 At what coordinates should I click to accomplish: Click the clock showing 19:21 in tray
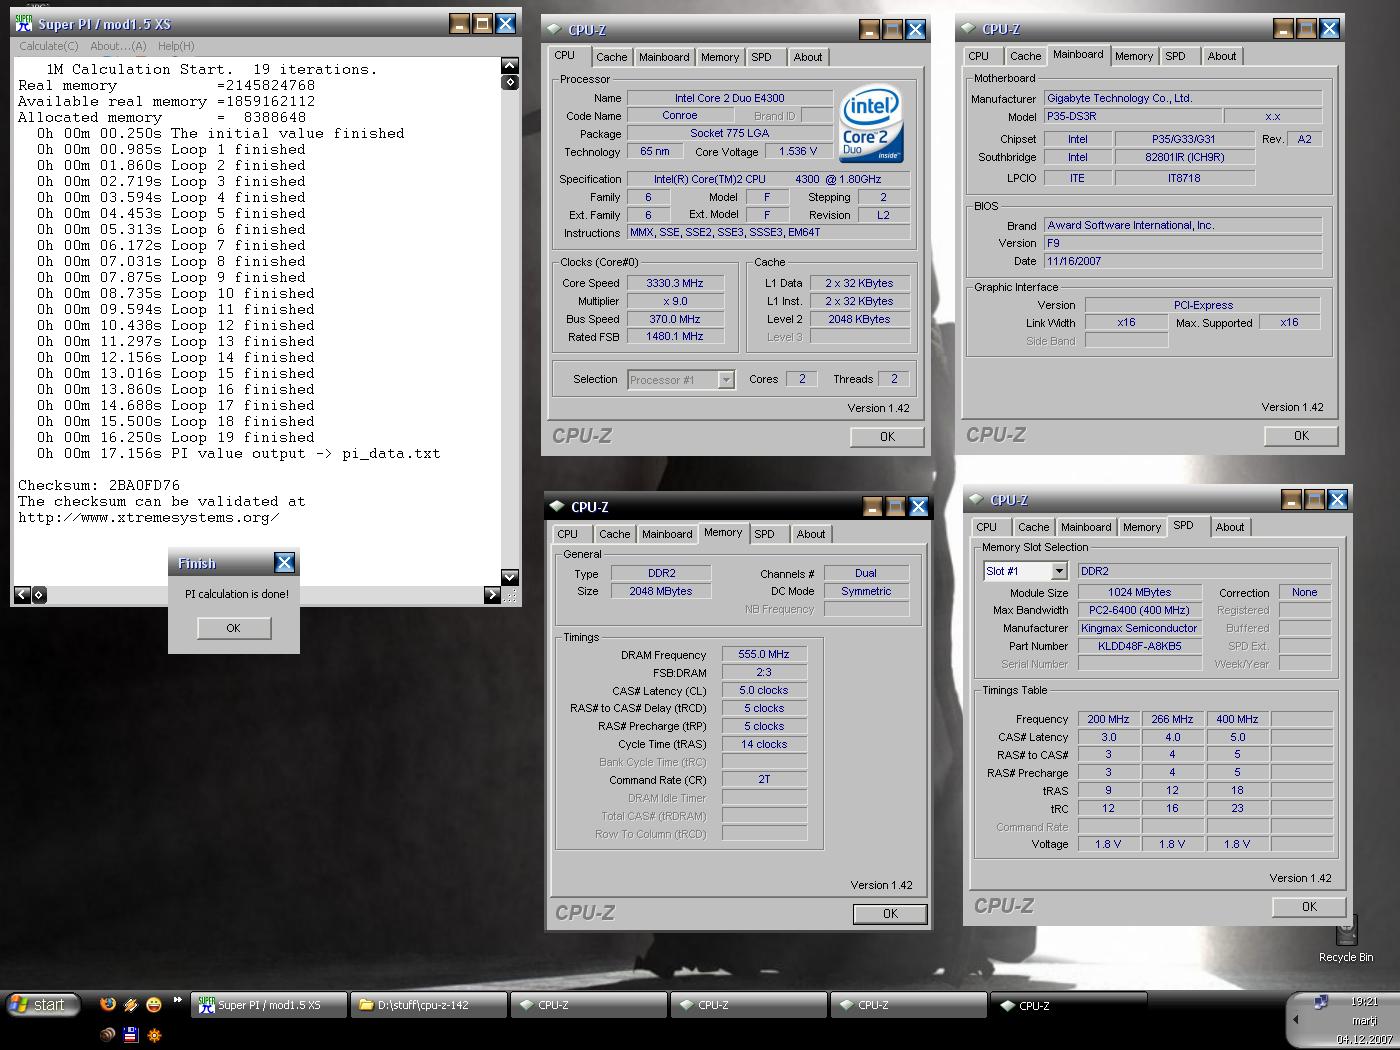[x=1364, y=1001]
